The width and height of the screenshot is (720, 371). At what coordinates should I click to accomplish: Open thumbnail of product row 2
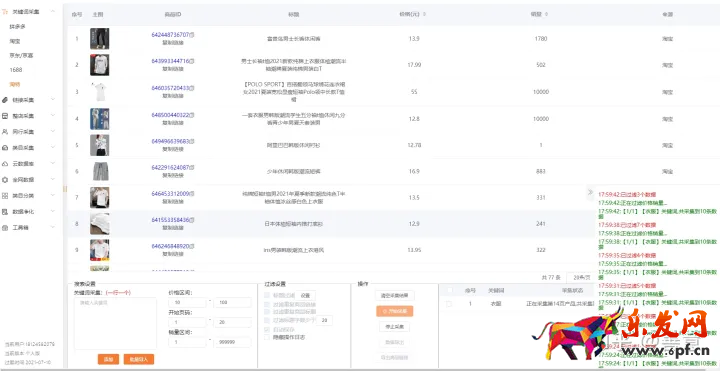[x=99, y=65]
